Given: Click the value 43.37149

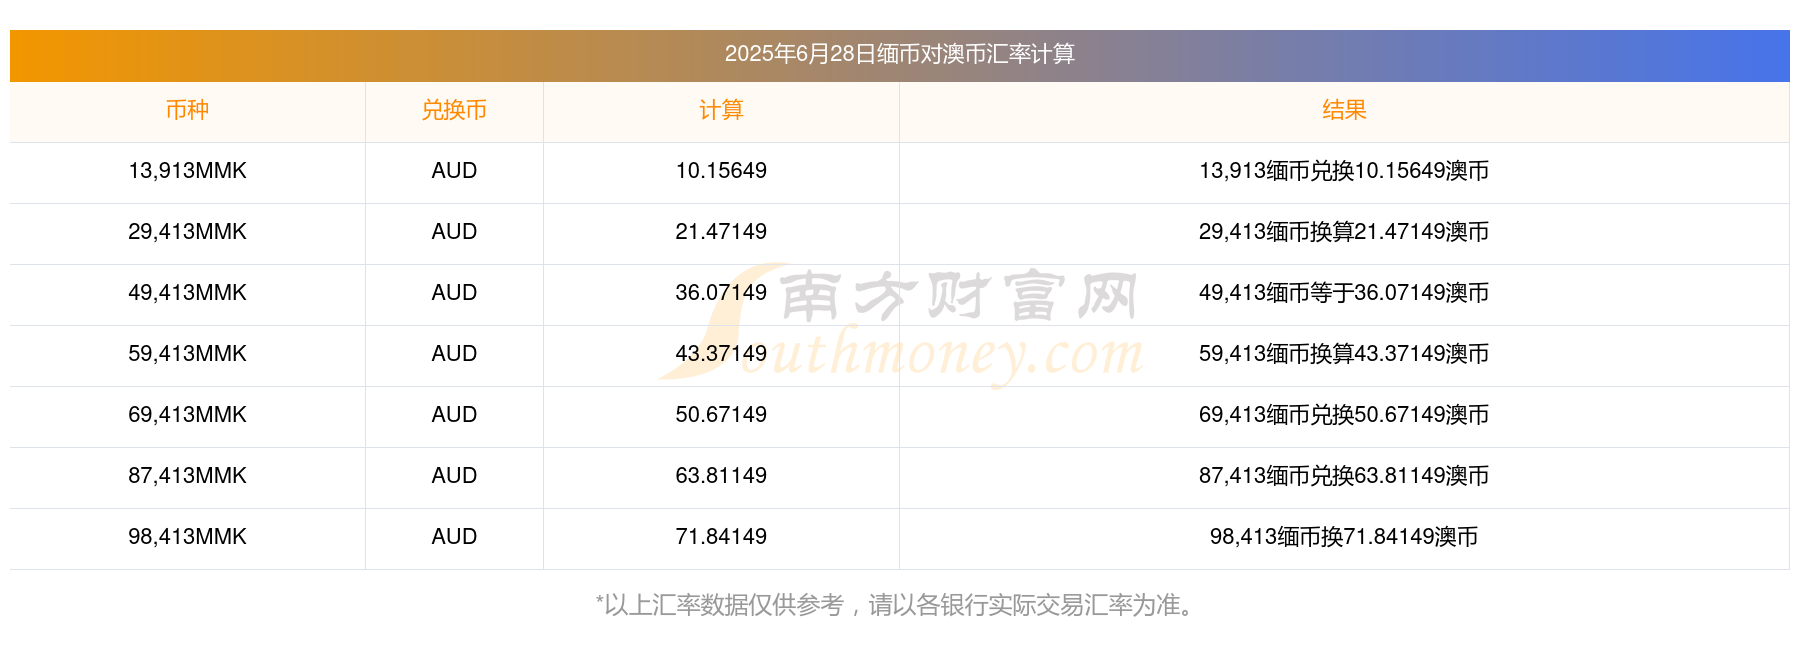Looking at the screenshot, I should coord(721,354).
